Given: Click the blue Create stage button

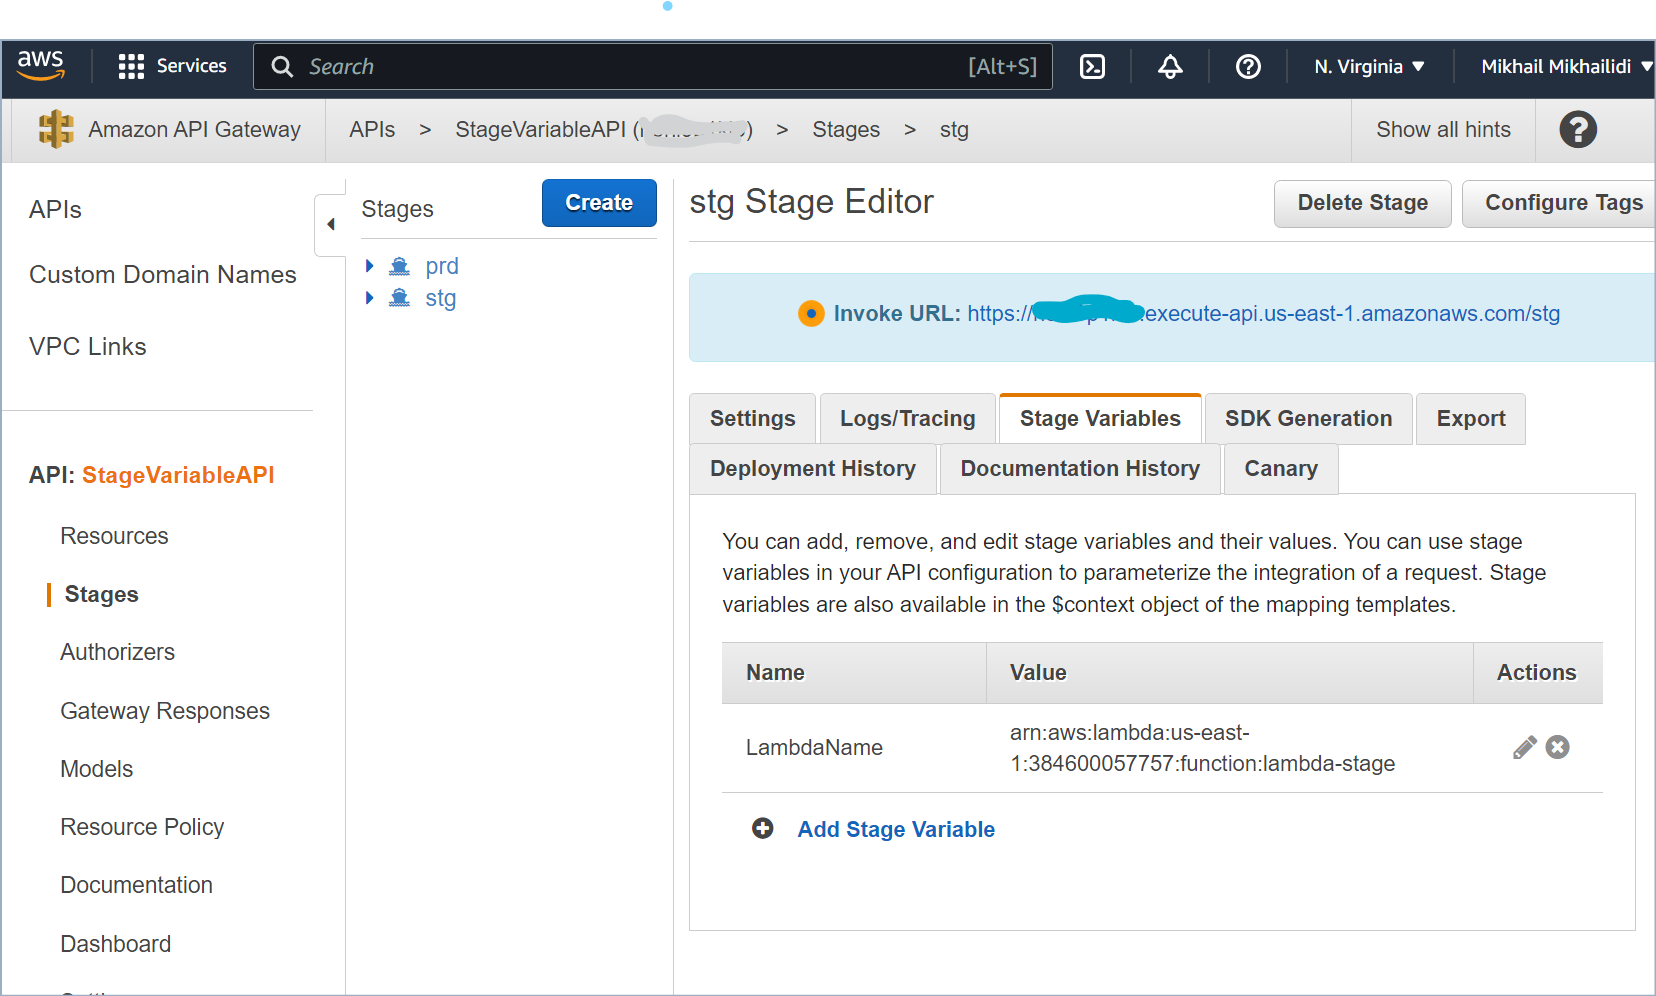Looking at the screenshot, I should 599,203.
